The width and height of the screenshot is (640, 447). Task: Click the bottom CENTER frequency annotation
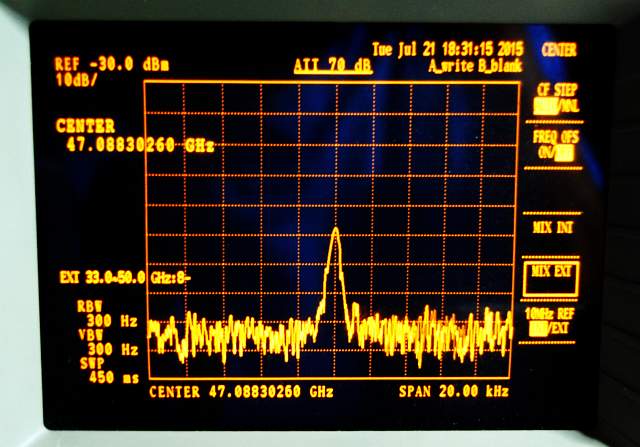click(241, 391)
